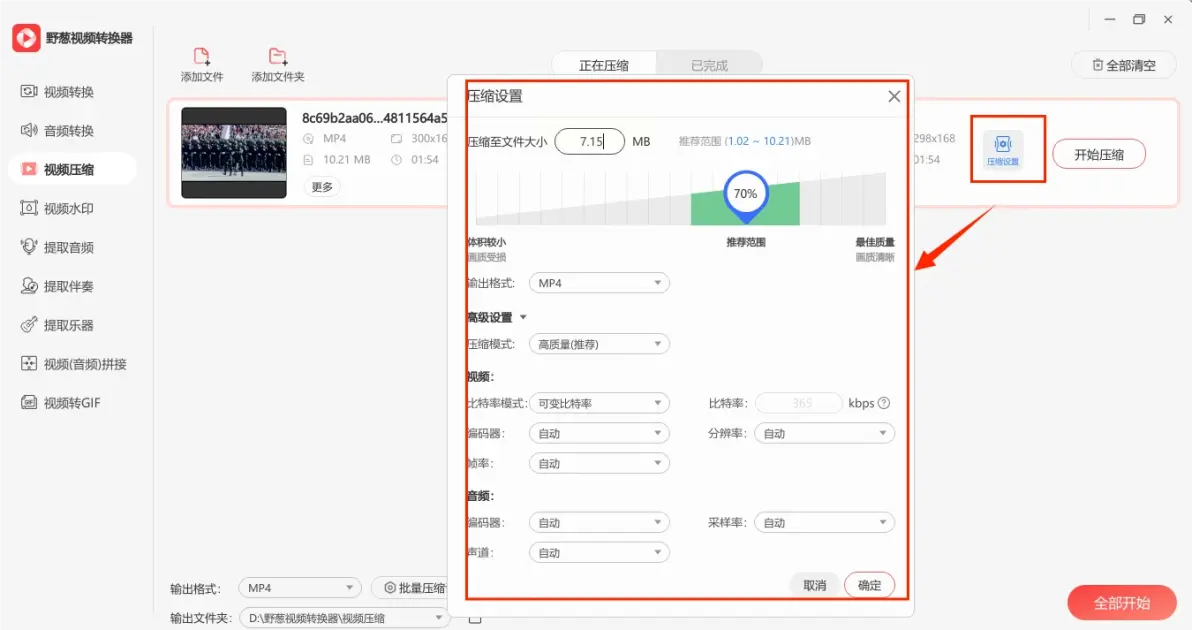Open the 提取音频 tool

pyautogui.click(x=58, y=247)
